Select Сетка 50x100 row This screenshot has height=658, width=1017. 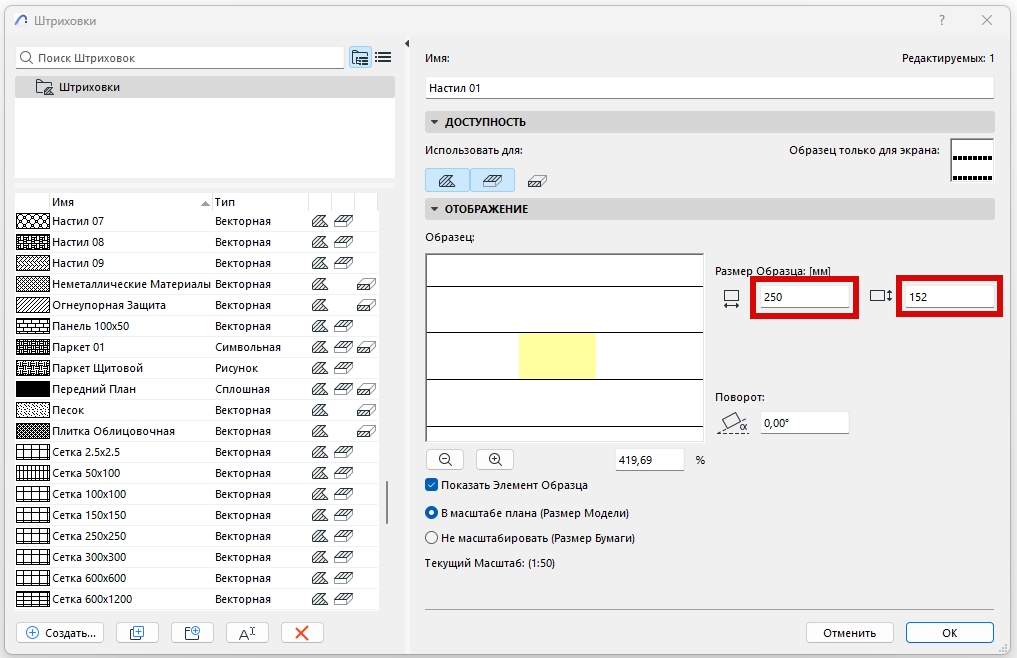point(197,472)
